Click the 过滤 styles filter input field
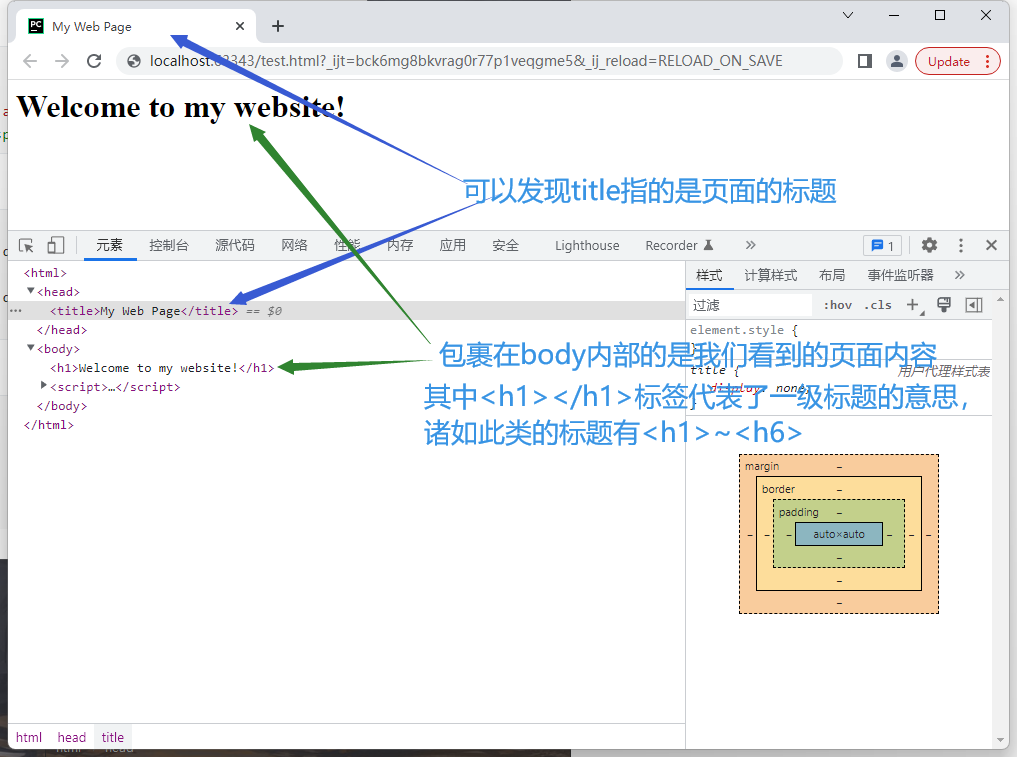 pos(750,305)
